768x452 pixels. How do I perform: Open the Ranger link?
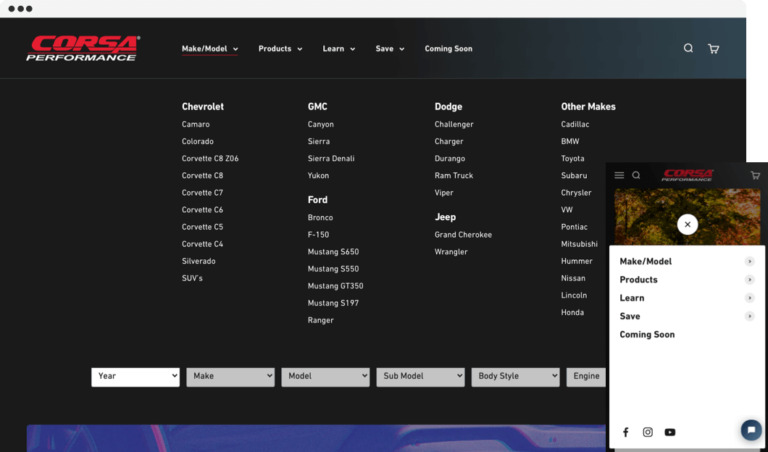point(320,320)
